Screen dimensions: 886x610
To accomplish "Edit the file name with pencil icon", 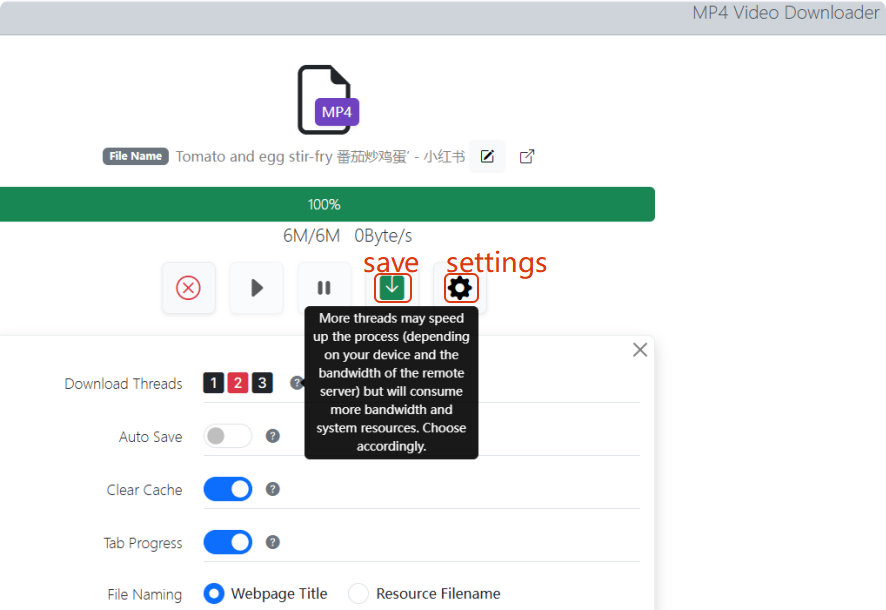I will 487,156.
